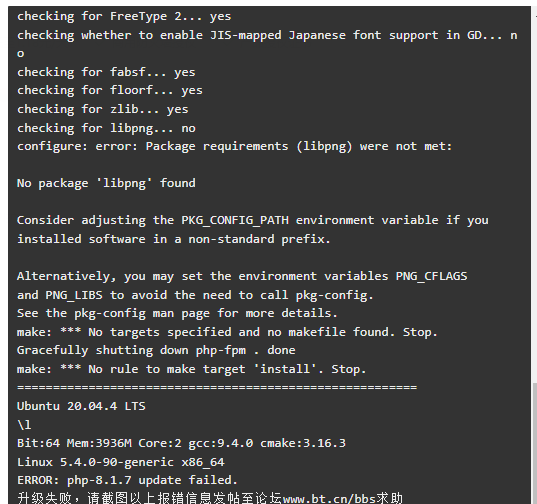Click the 'Ubuntu 20.04.4 LTS' text
The width and height of the screenshot is (537, 504).
coord(81,406)
